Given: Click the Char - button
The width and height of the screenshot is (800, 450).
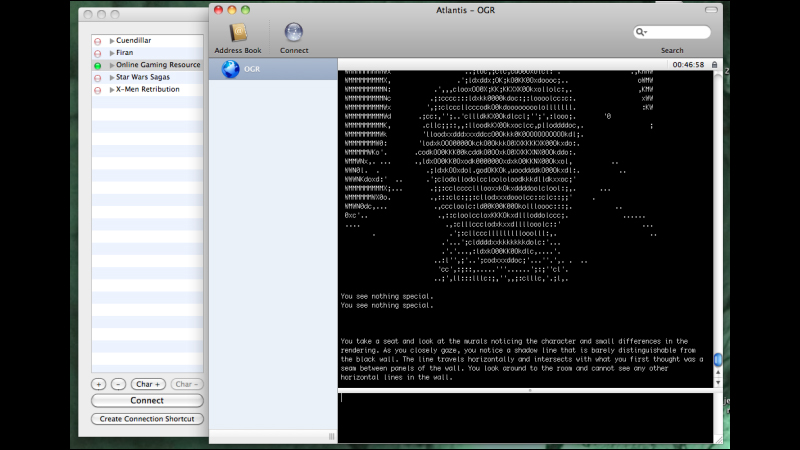Looking at the screenshot, I should point(187,384).
